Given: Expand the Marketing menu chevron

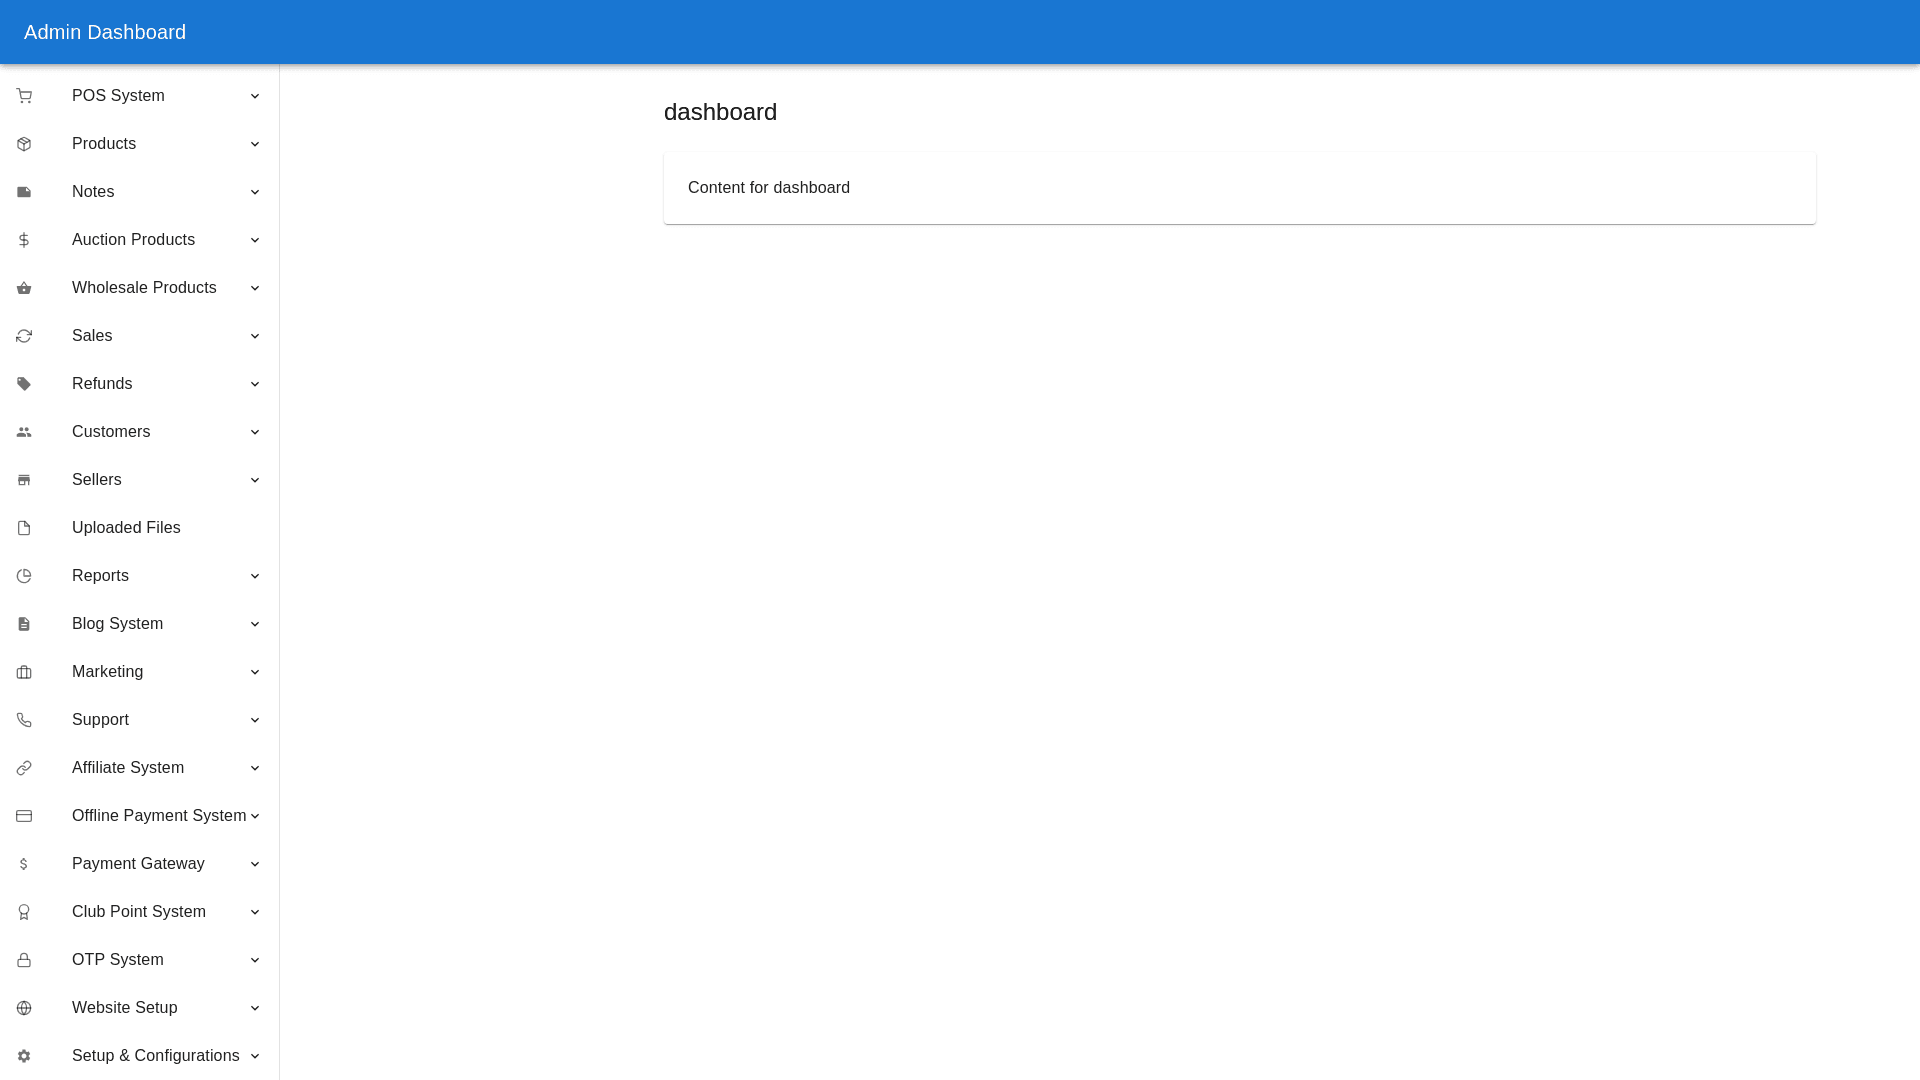Looking at the screenshot, I should 255,672.
